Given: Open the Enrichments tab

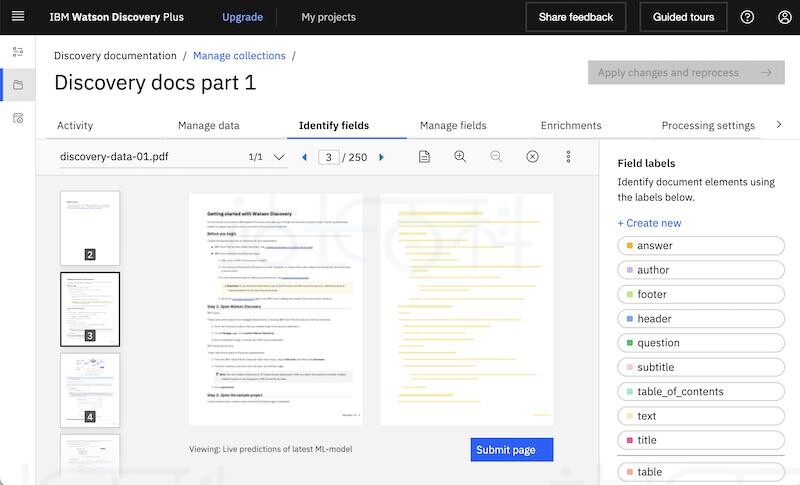Looking at the screenshot, I should coord(571,125).
